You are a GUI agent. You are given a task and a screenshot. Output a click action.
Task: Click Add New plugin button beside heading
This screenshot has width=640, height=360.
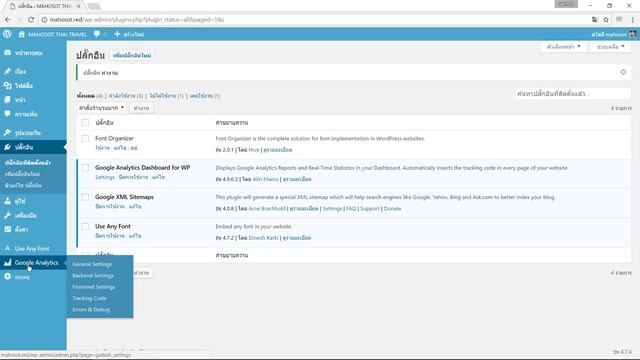click(132, 55)
